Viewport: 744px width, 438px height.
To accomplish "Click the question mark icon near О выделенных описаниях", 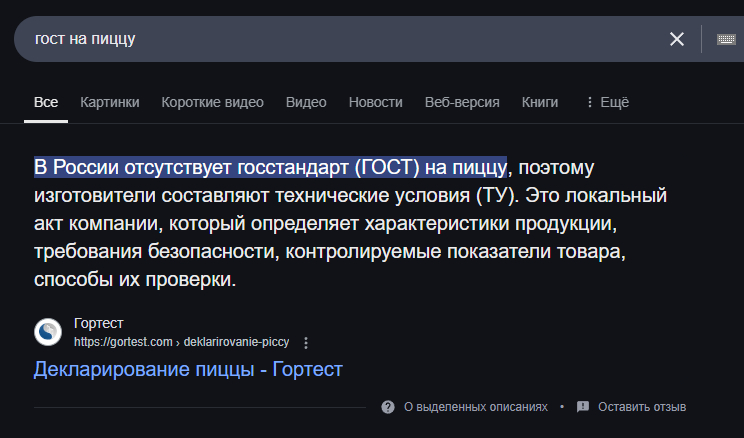I will [388, 407].
